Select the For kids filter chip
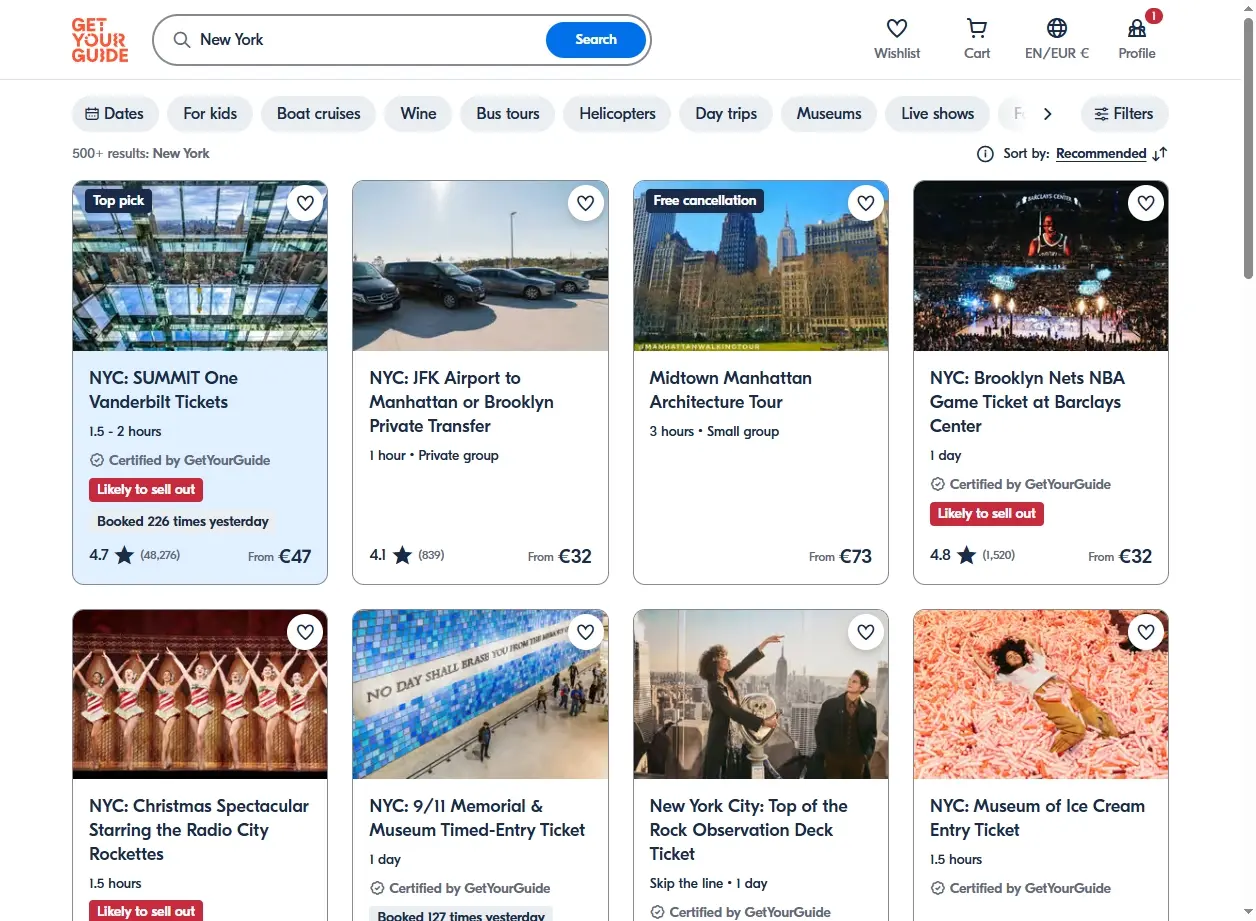 (x=210, y=114)
